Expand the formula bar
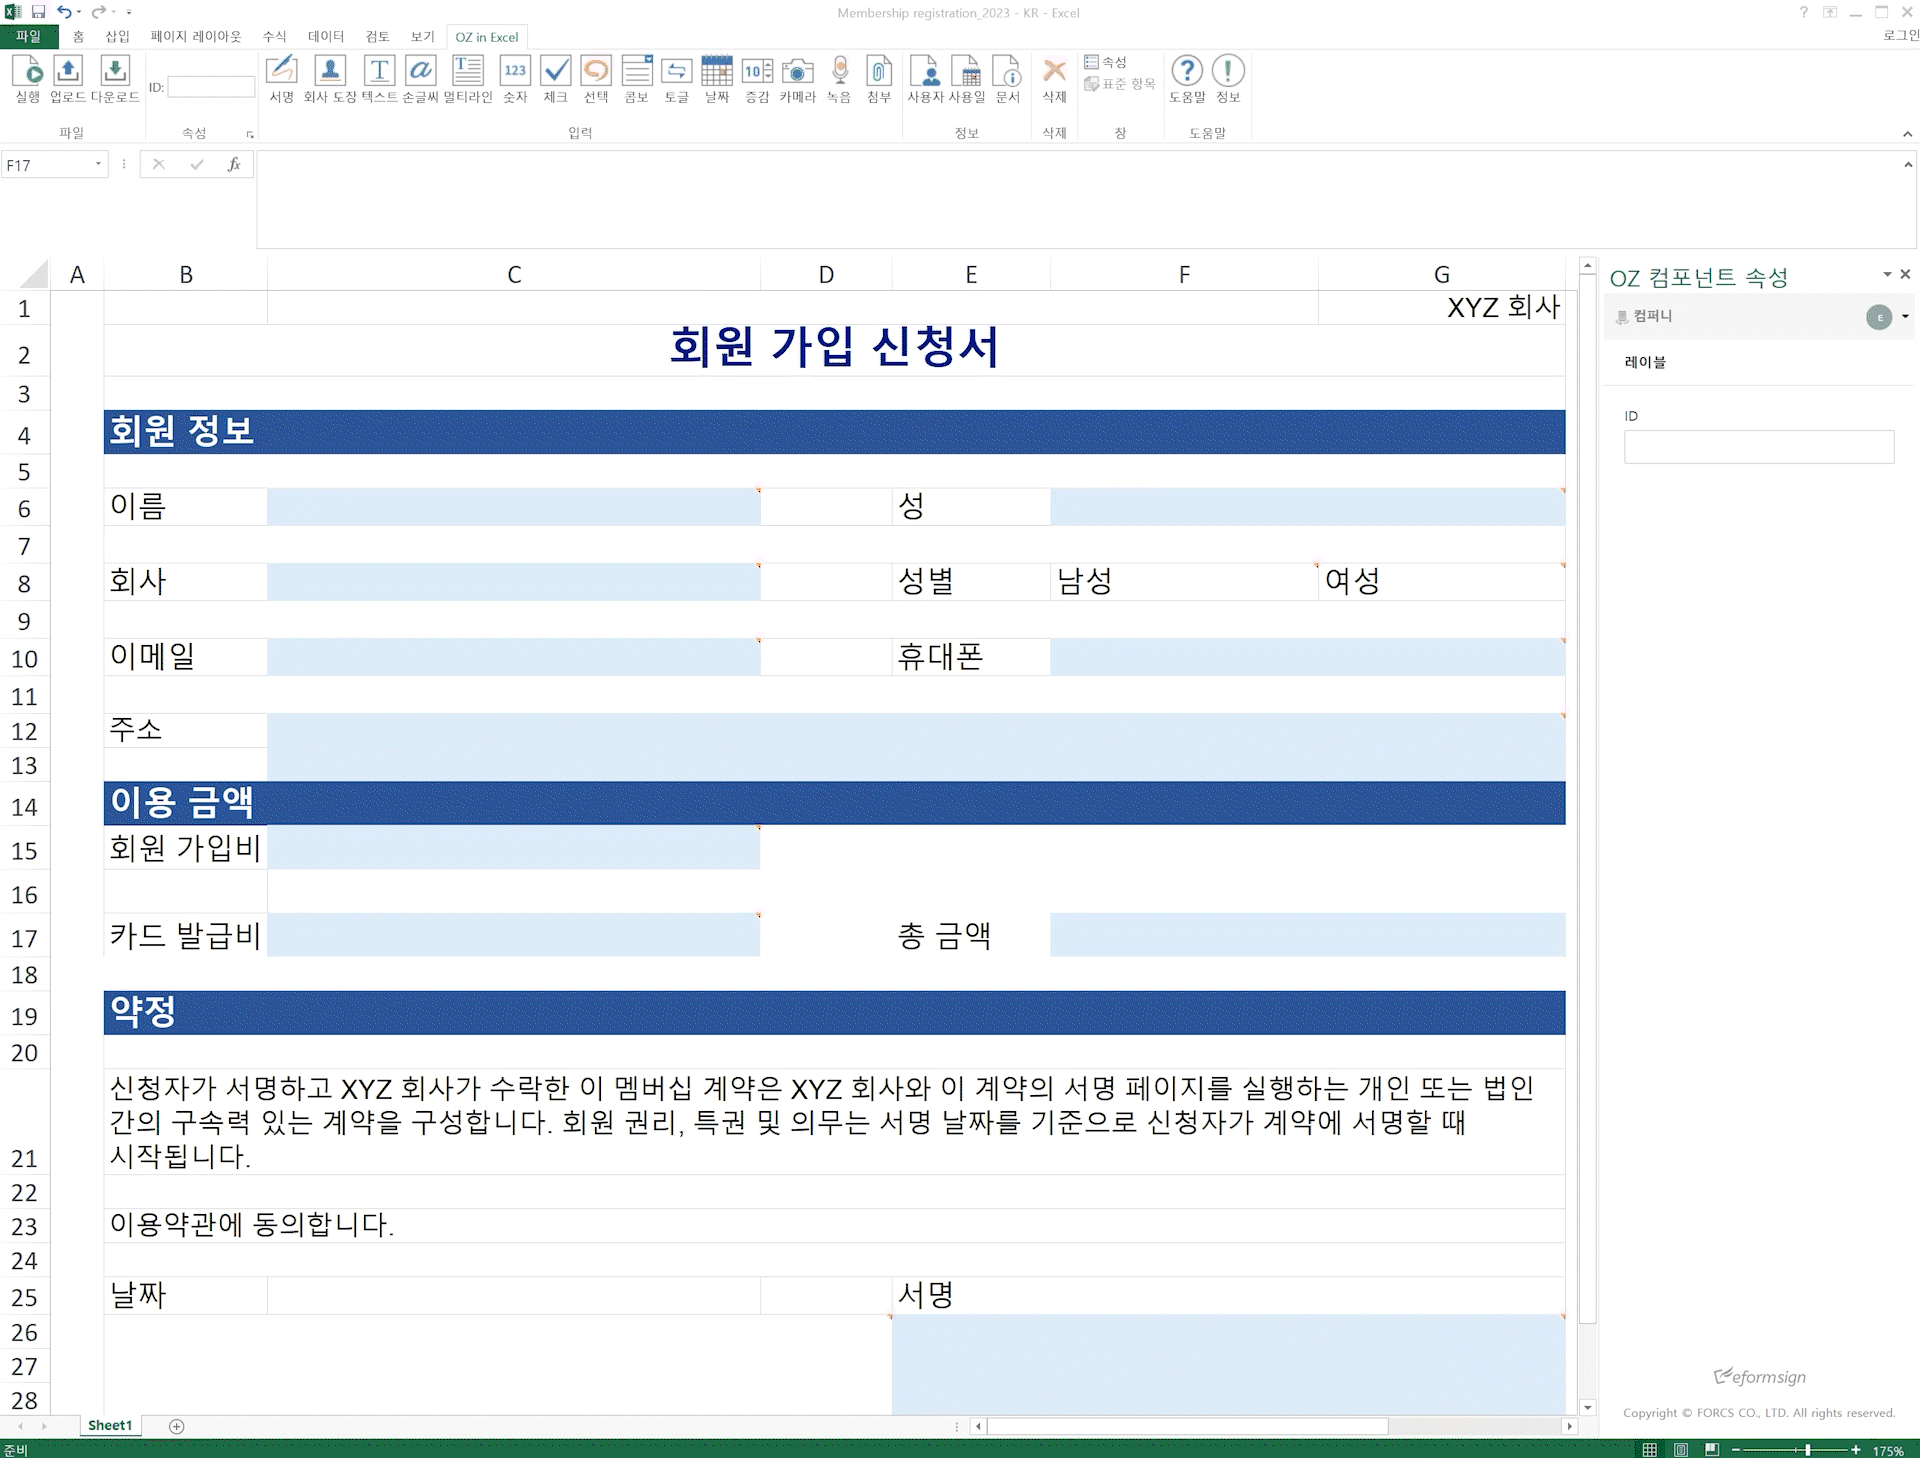This screenshot has height=1458, width=1920. click(x=1908, y=164)
